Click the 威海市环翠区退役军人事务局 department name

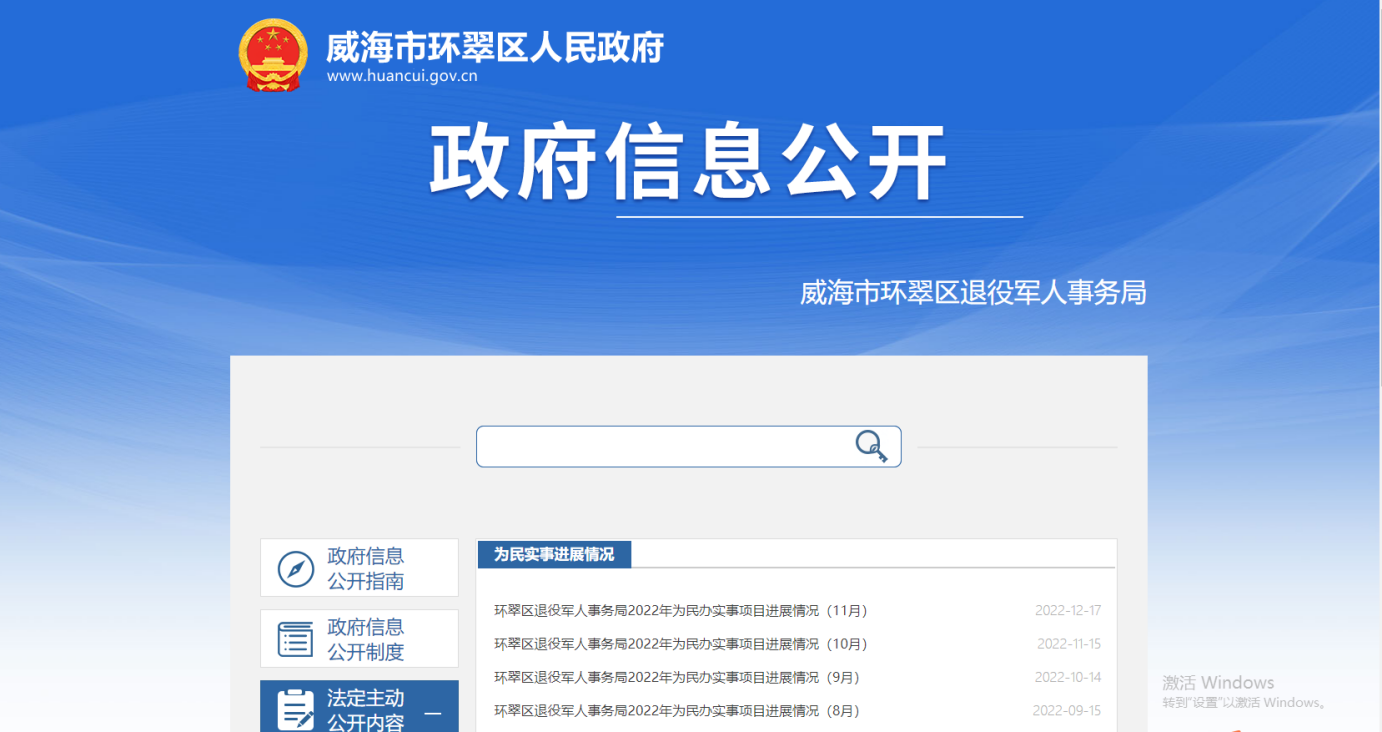[x=972, y=293]
